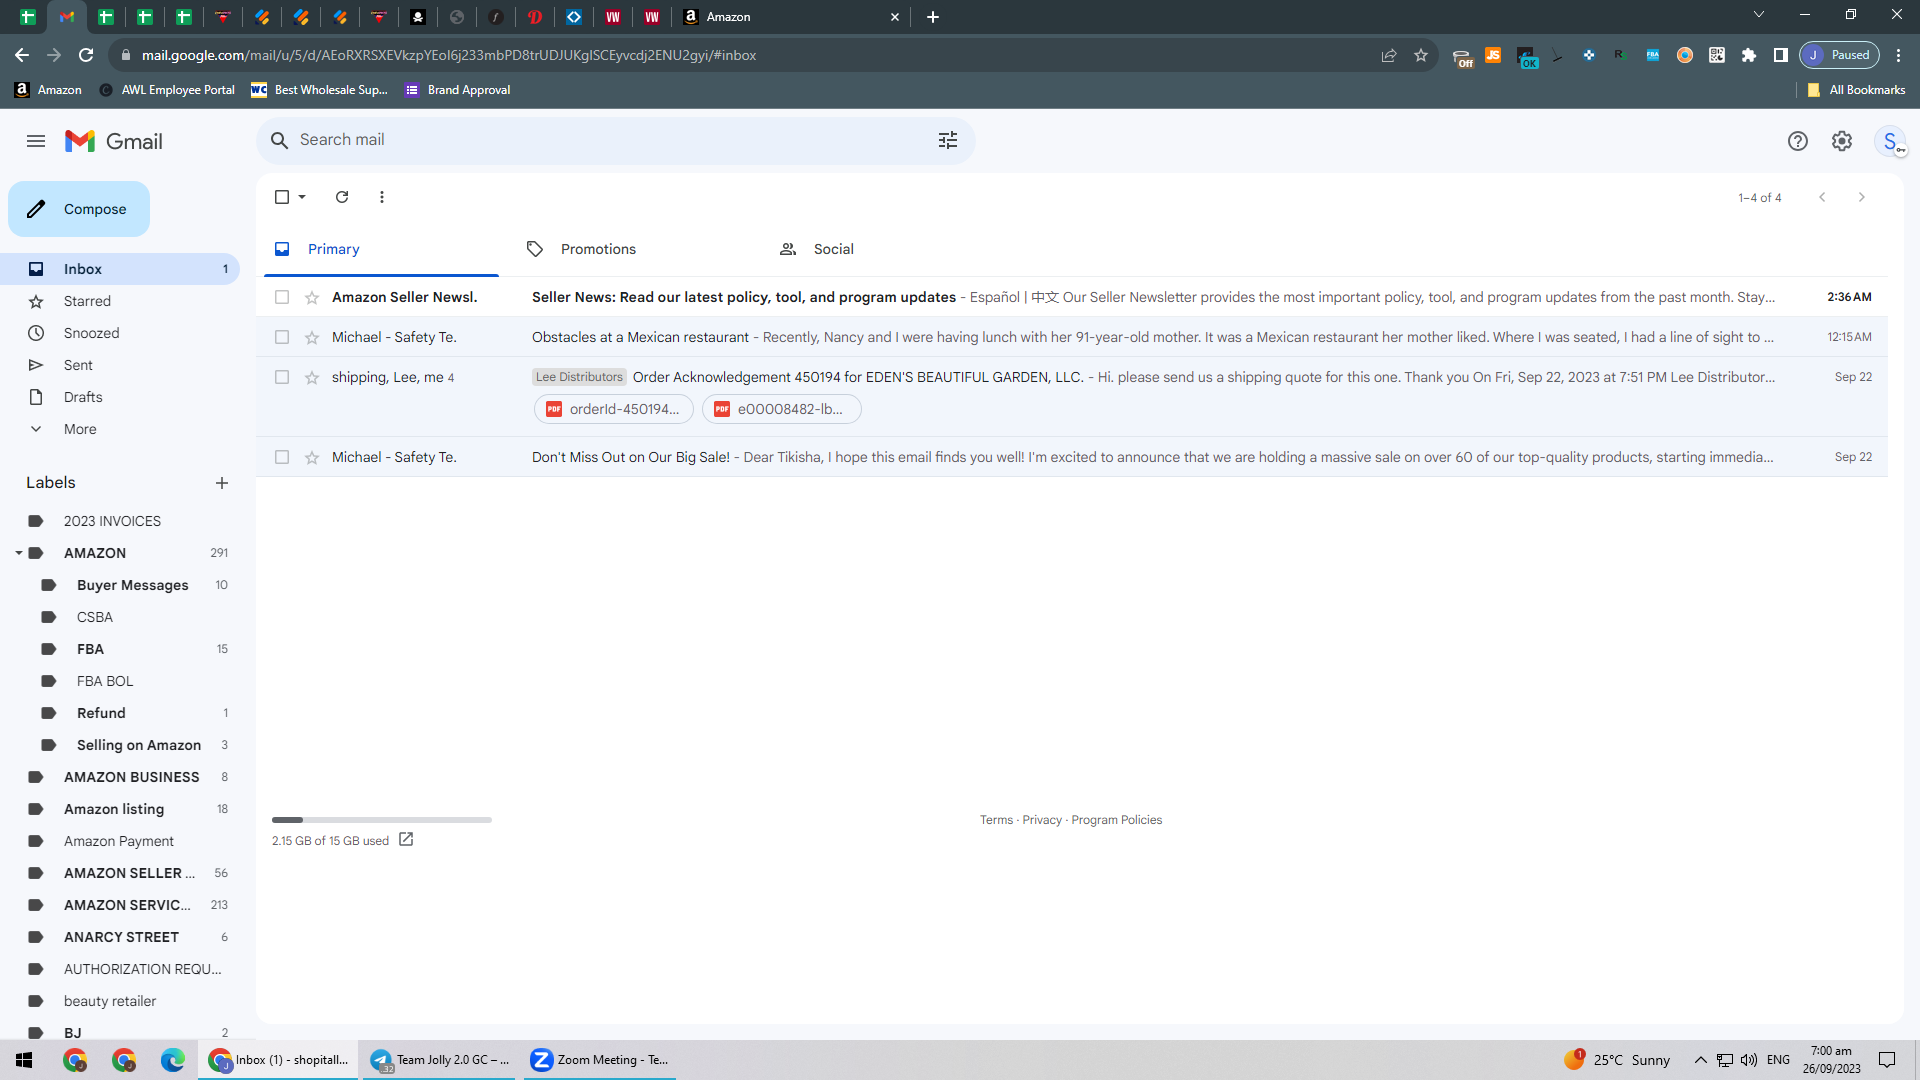Create a new label with plus icon
This screenshot has width=1920, height=1080.
point(222,483)
